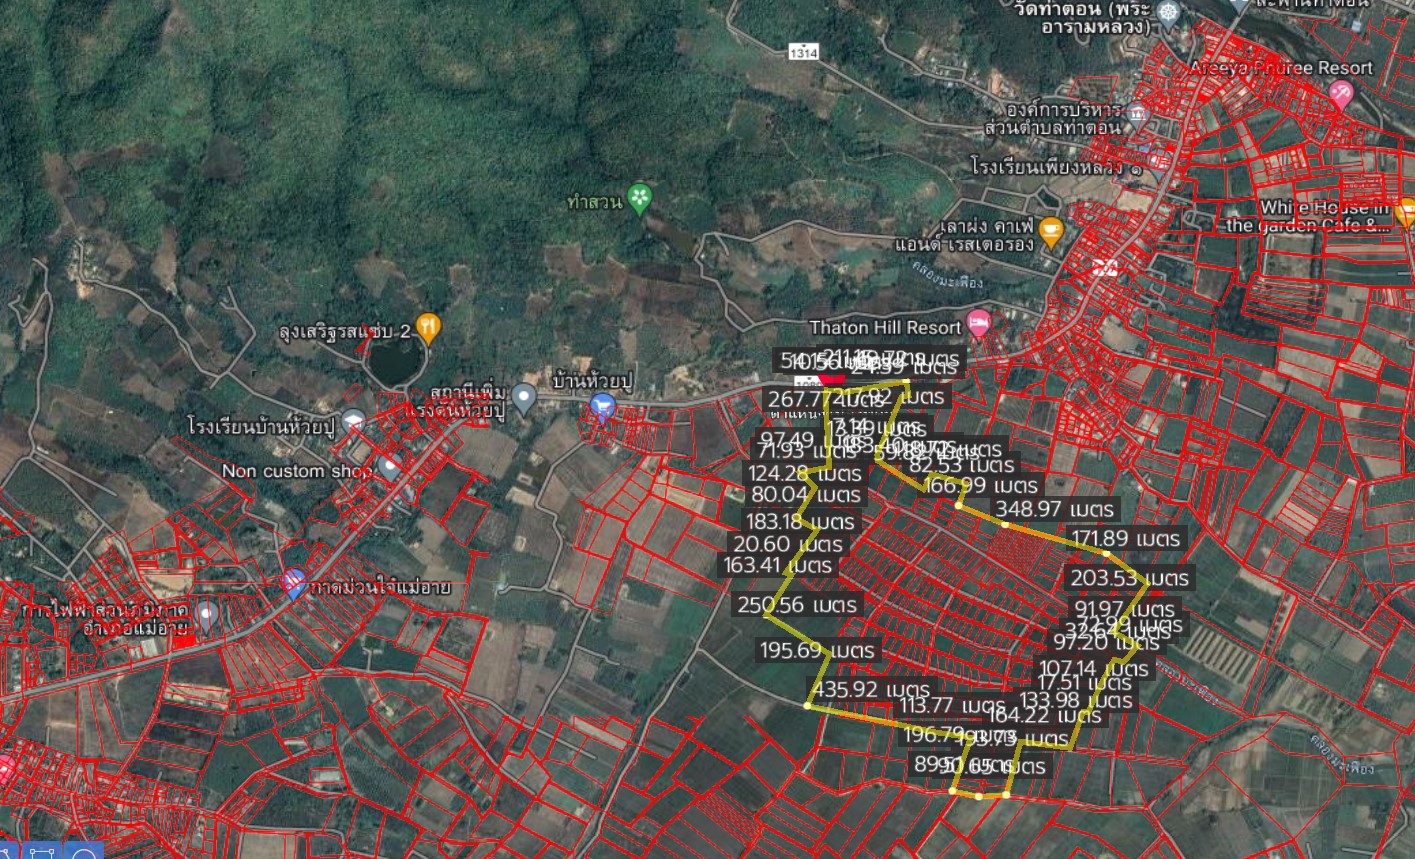Select the circle draw tool icon

pos(85,852)
